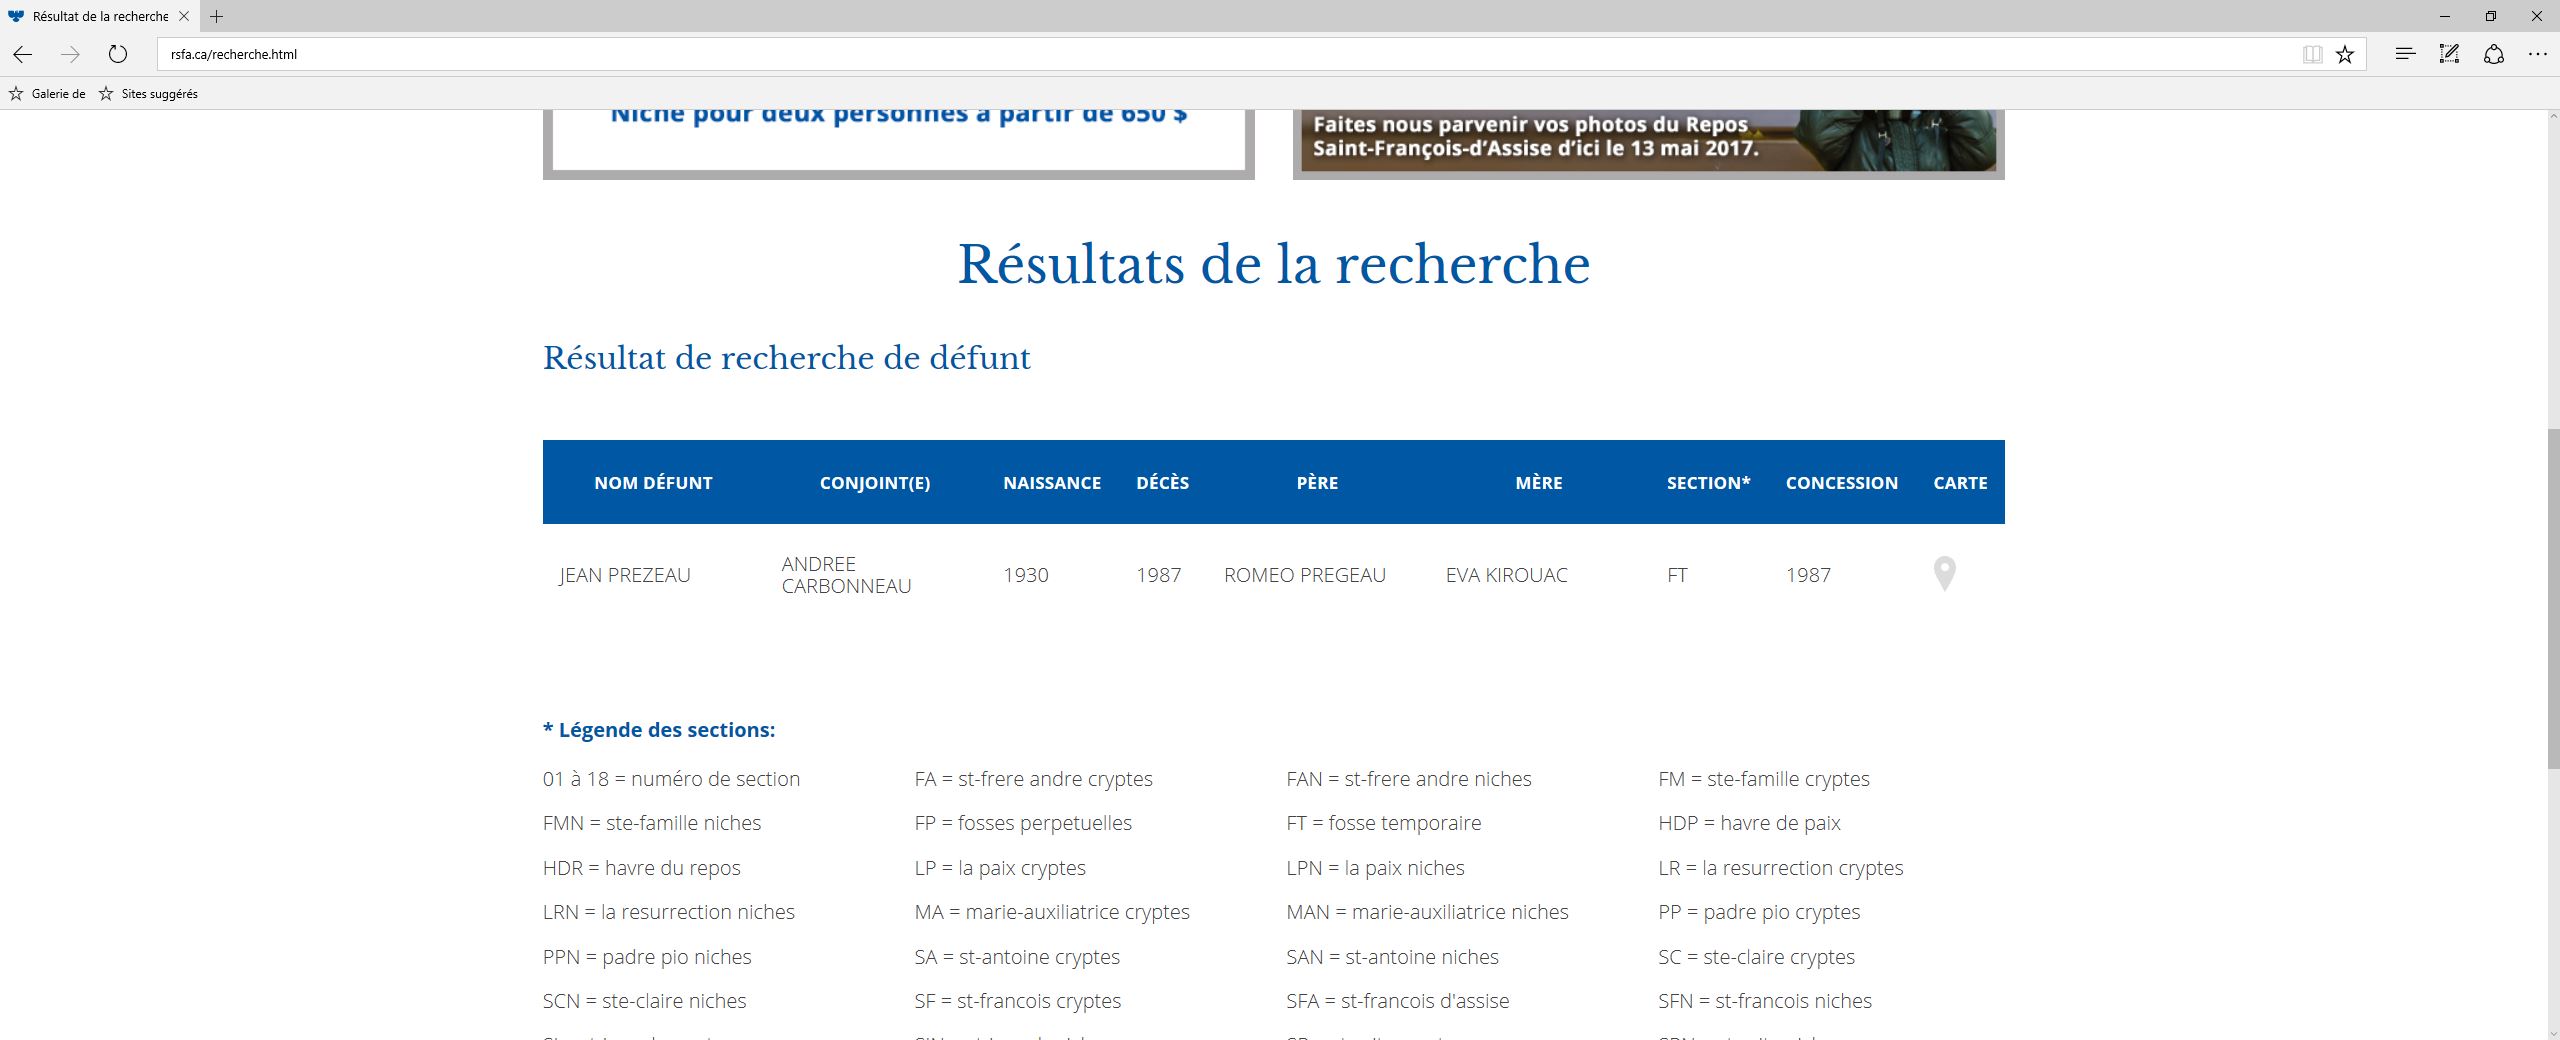Click ROMEO PREGEAU father cell

pyautogui.click(x=1305, y=575)
